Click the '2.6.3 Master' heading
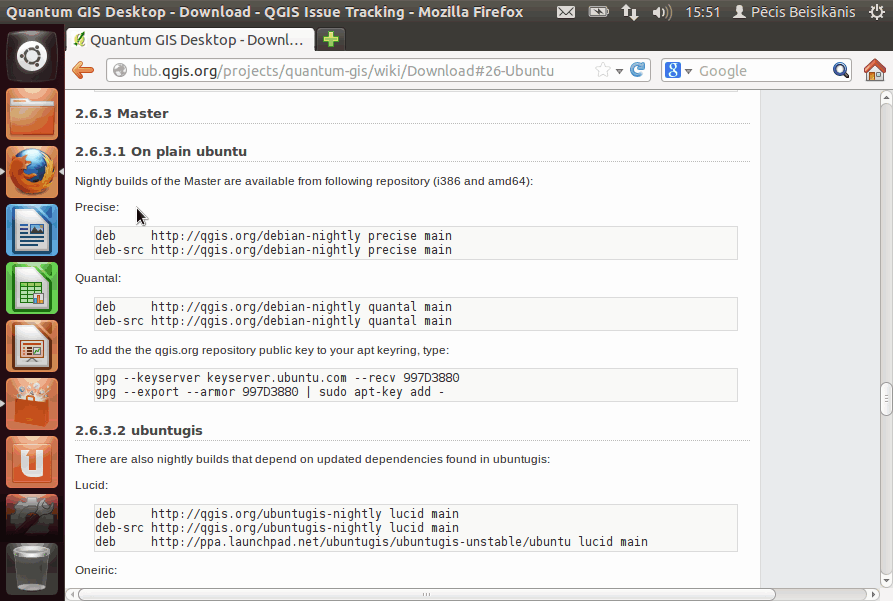The image size is (893, 601). 122,113
